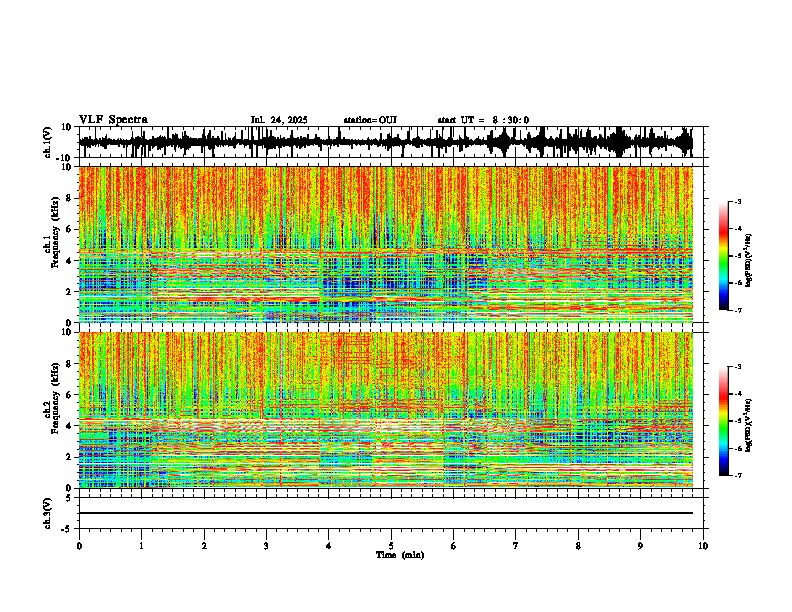The image size is (792, 612).
Task: Click the "1" tick label on Time axis
Action: [x=141, y=546]
